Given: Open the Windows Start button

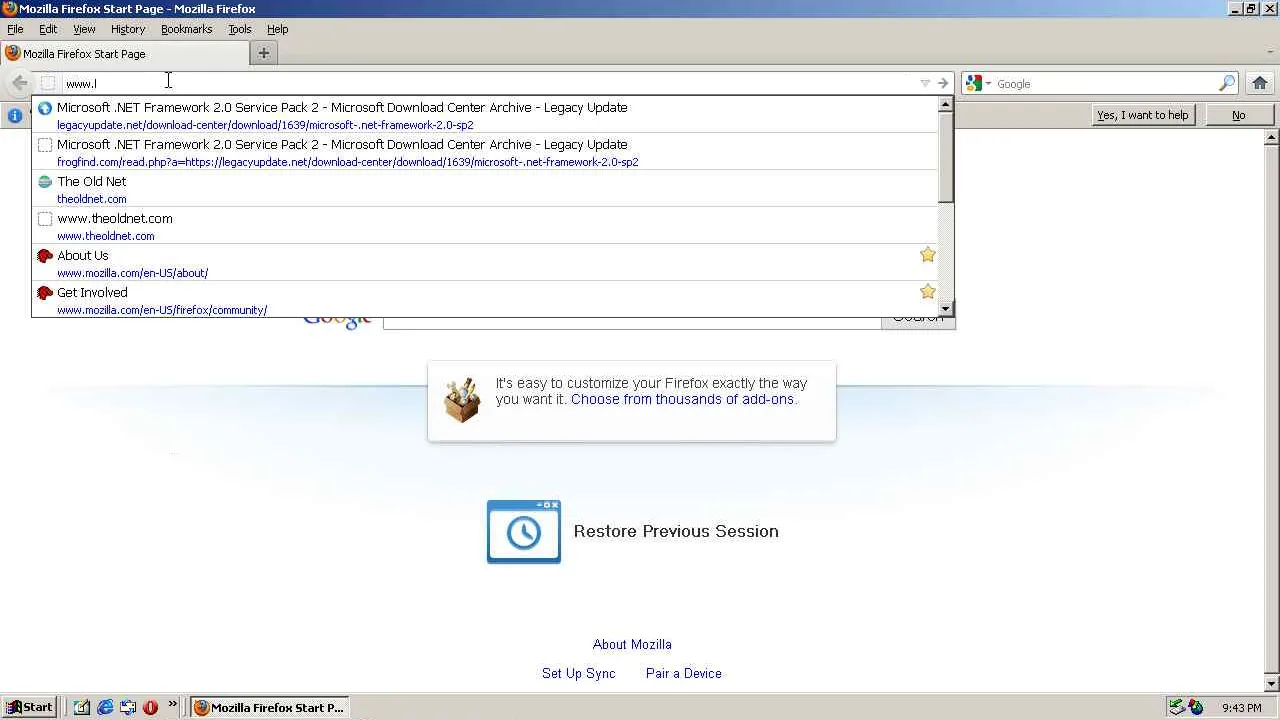Looking at the screenshot, I should [29, 707].
